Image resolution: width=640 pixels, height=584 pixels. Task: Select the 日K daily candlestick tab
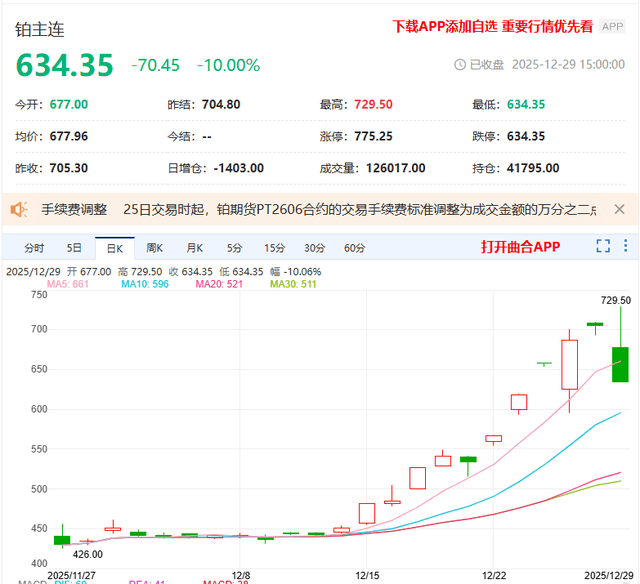tap(113, 248)
